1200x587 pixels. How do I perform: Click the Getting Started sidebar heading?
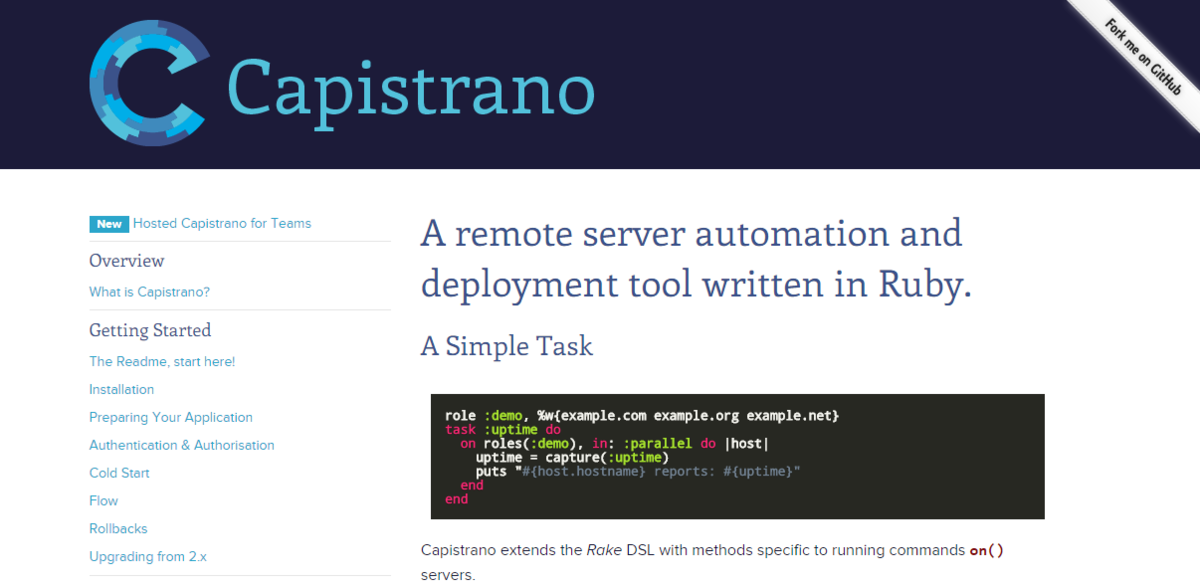[150, 330]
